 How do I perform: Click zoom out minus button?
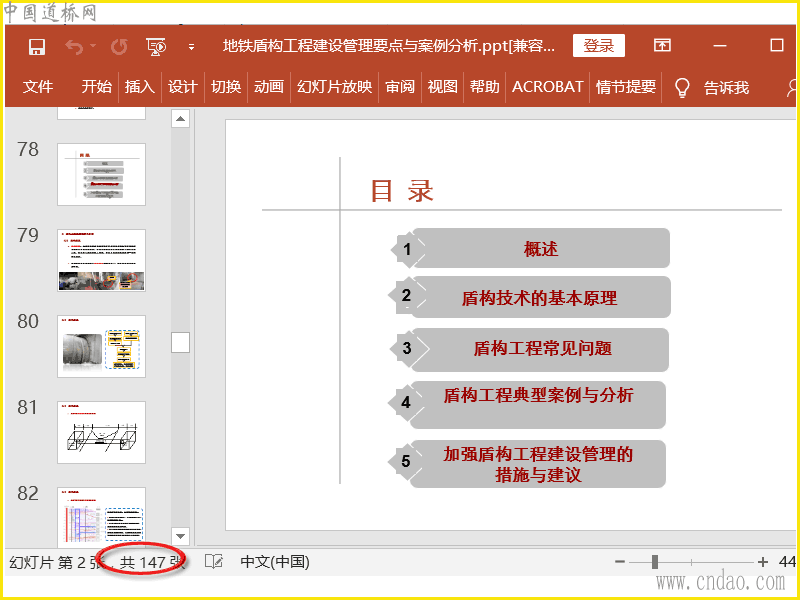click(620, 562)
